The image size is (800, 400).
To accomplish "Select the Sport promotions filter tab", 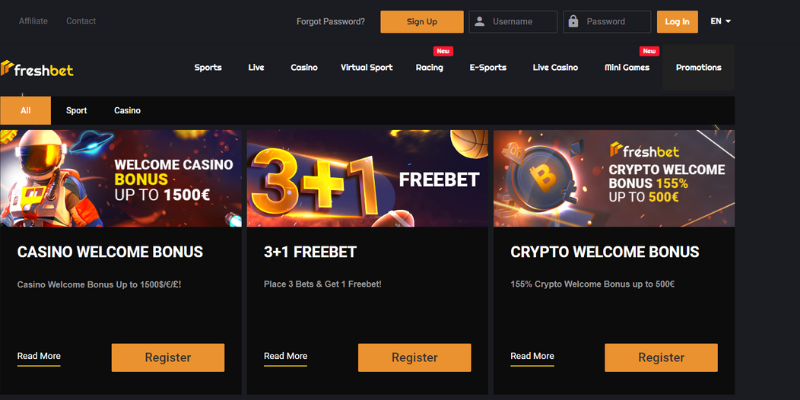I will (76, 110).
